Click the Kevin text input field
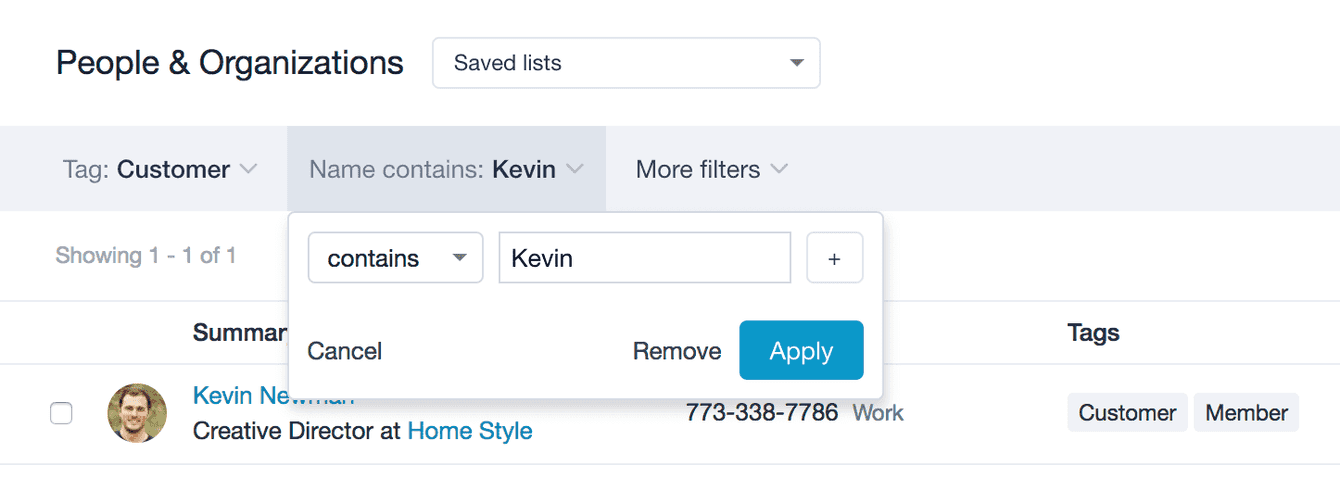The image size is (1340, 489). pos(645,258)
